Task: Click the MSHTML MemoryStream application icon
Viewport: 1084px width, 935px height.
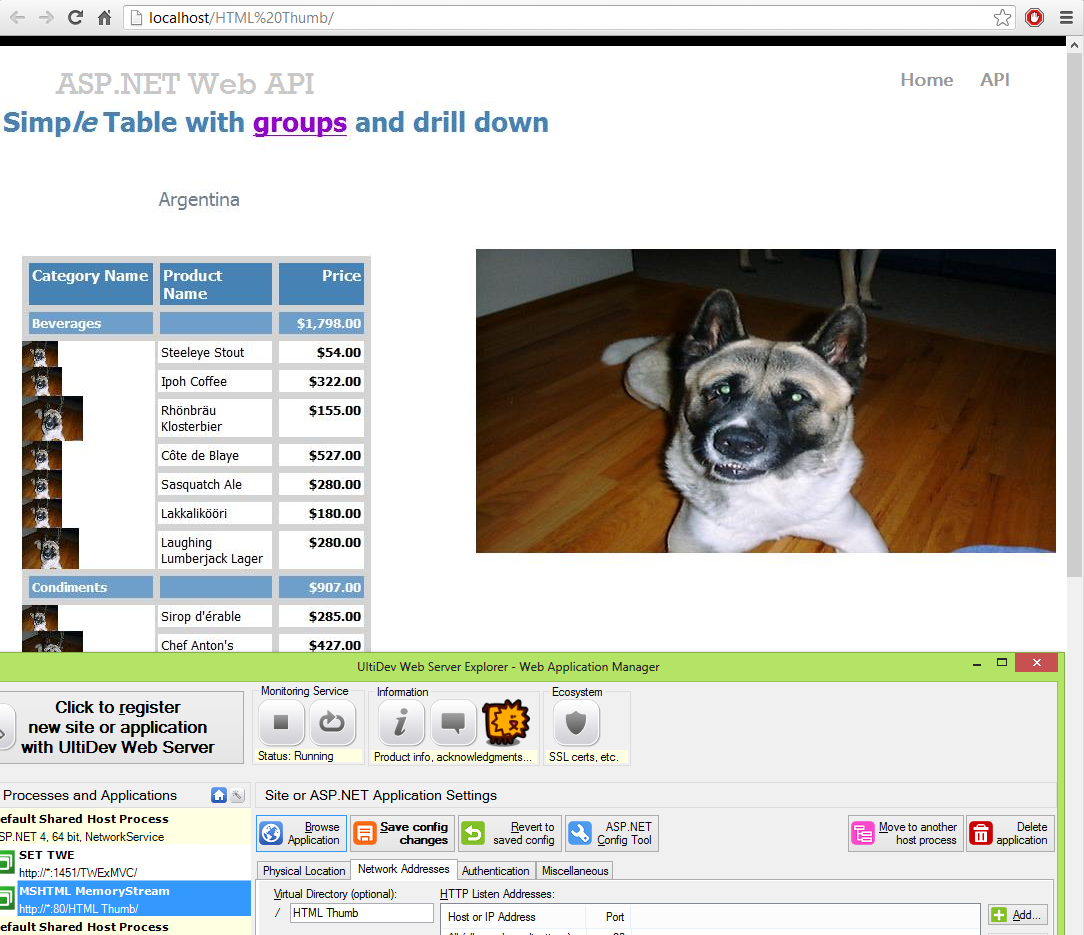Action: click(x=6, y=898)
